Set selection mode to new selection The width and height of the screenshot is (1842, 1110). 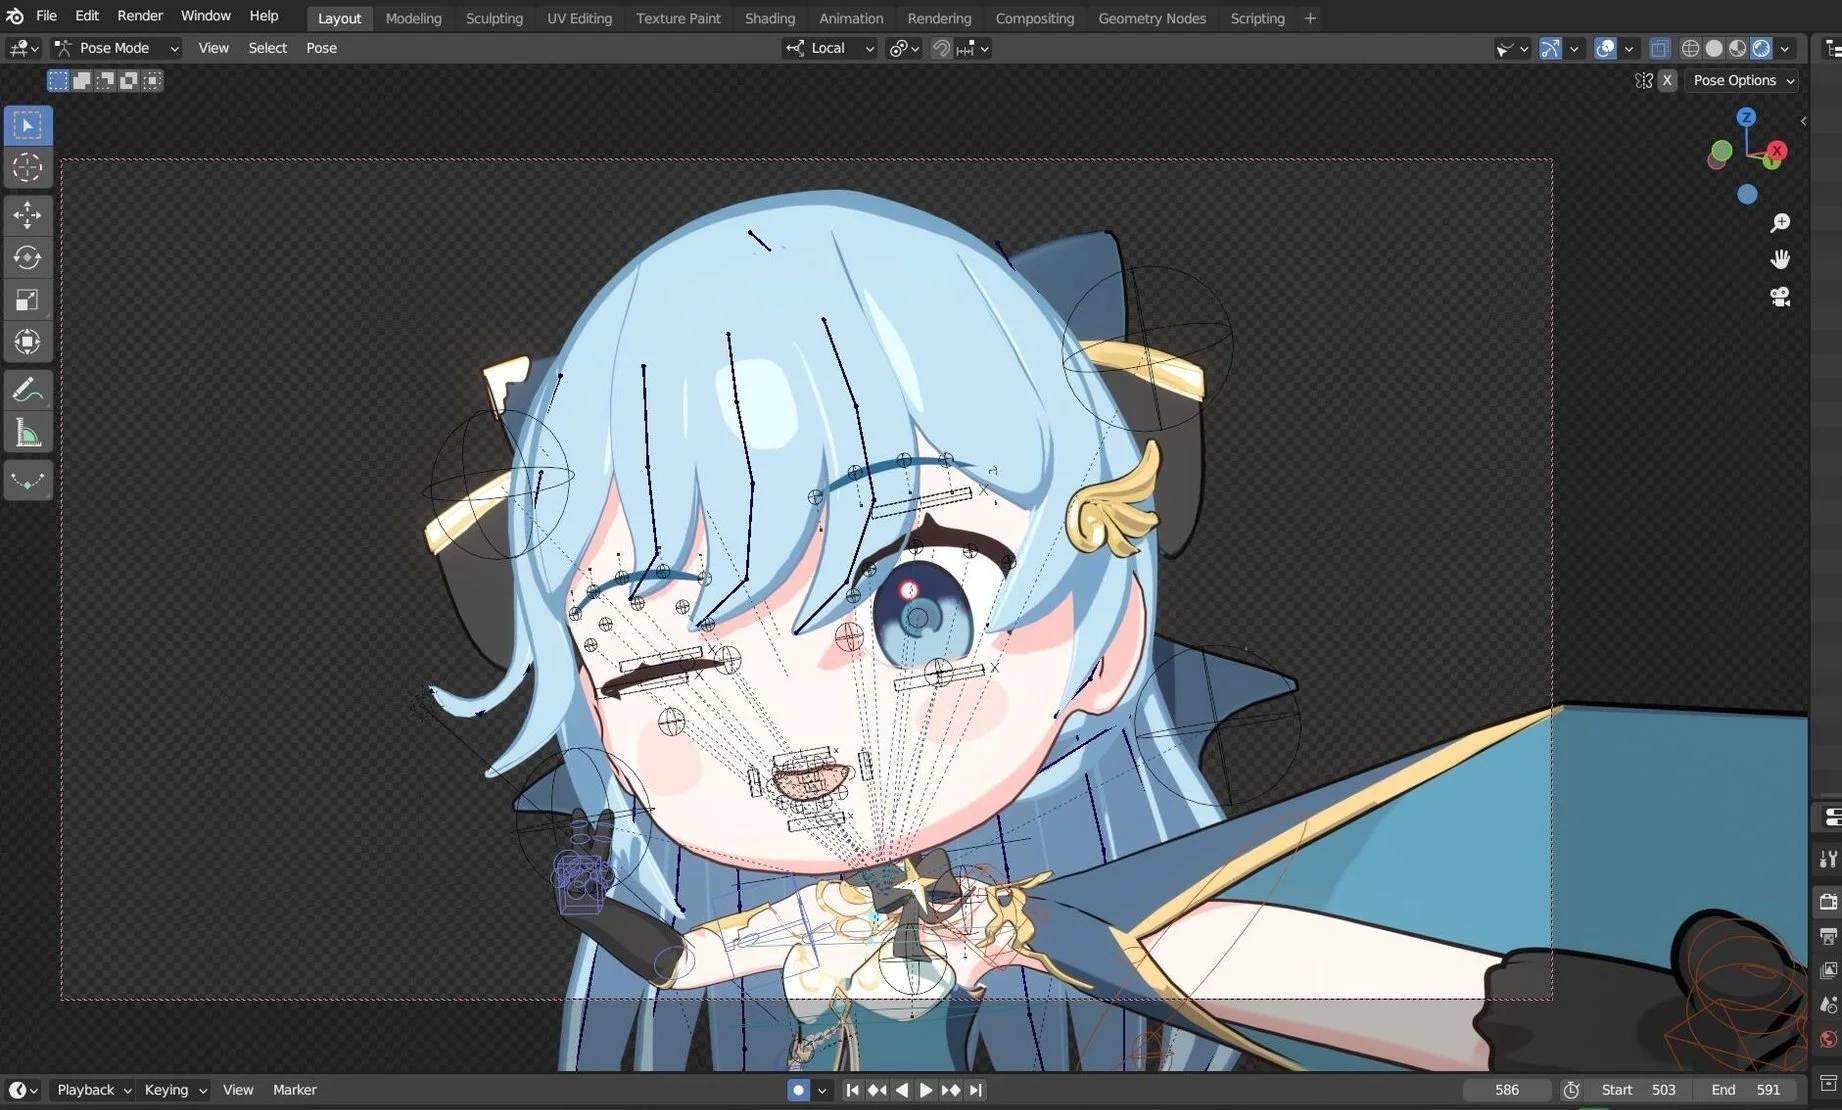[58, 80]
